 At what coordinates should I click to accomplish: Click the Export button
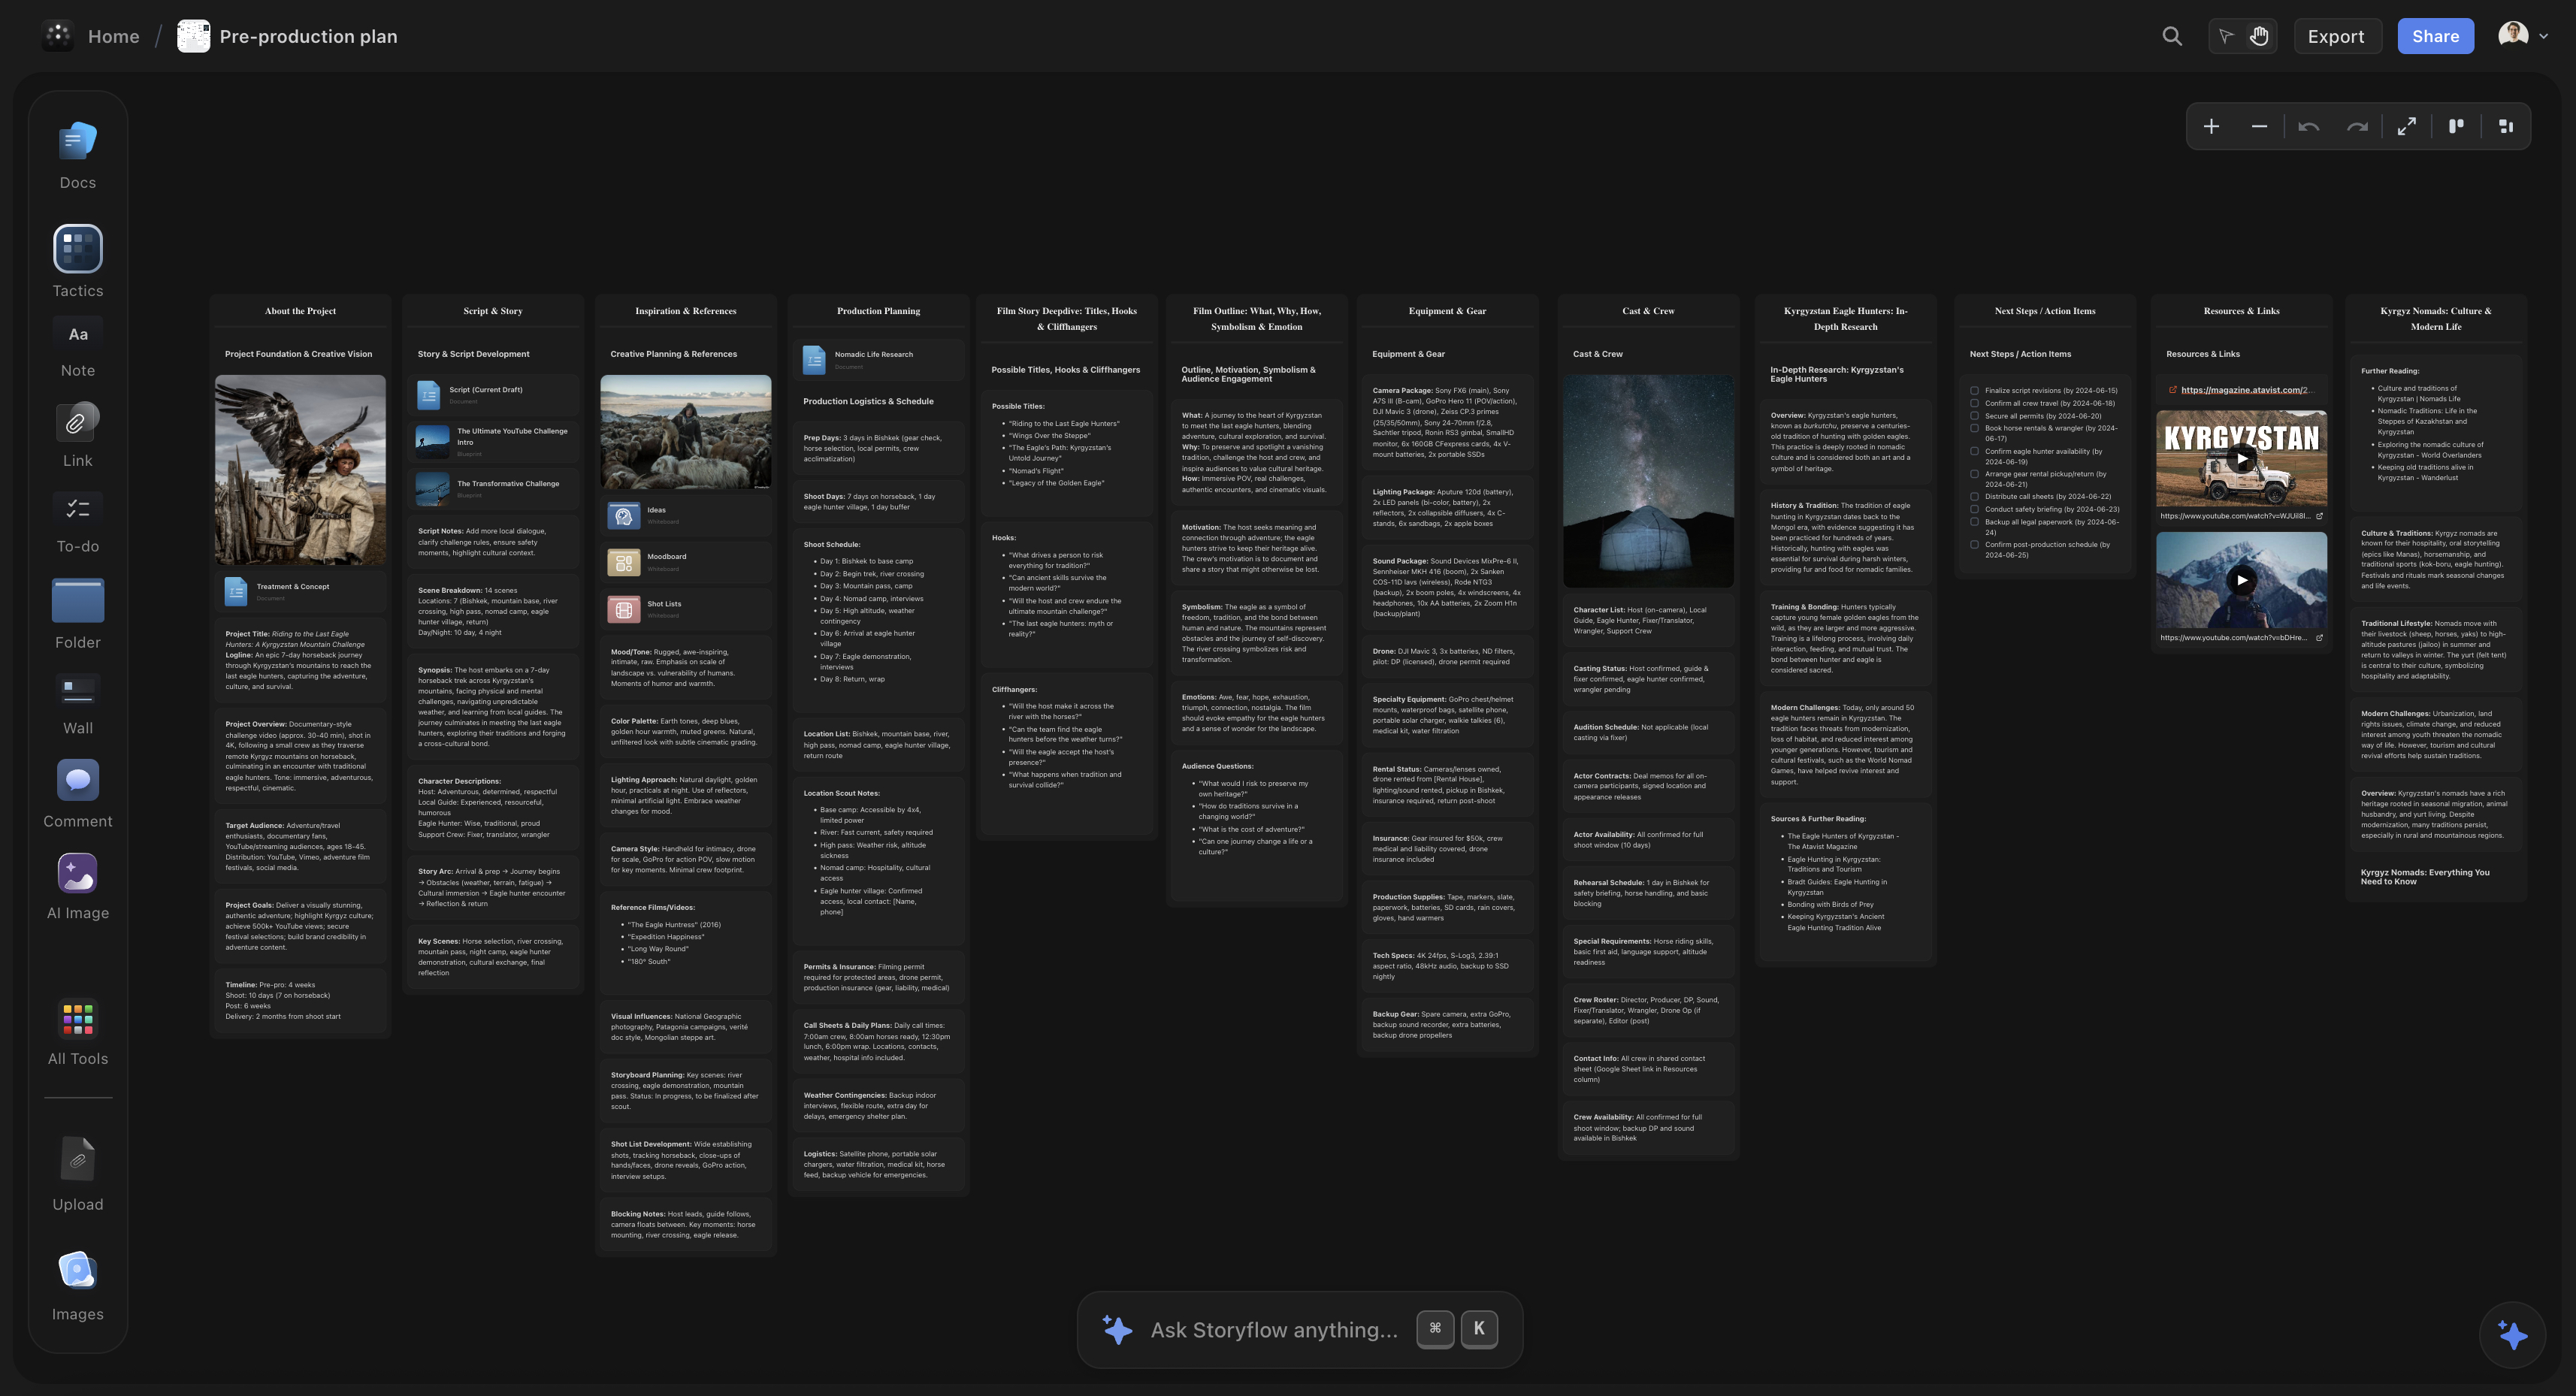pos(2336,35)
